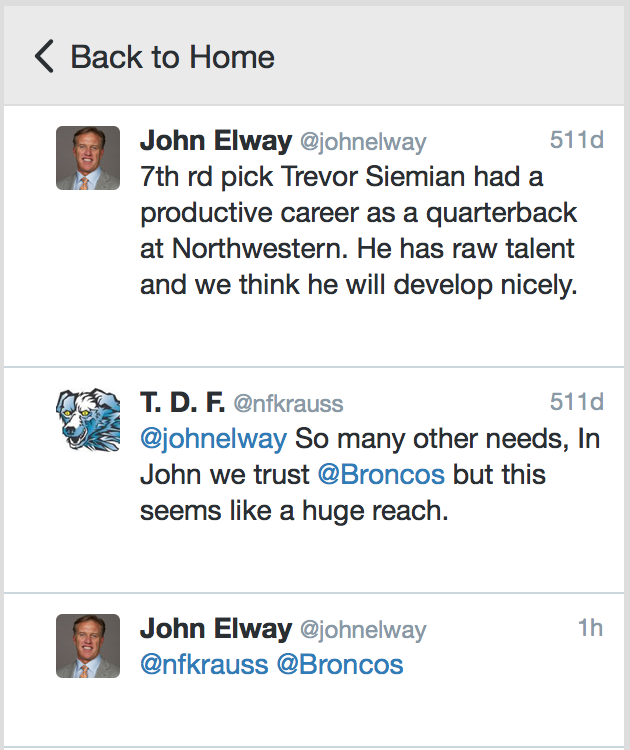Open T. D. F. wolf avatar image

point(88,419)
